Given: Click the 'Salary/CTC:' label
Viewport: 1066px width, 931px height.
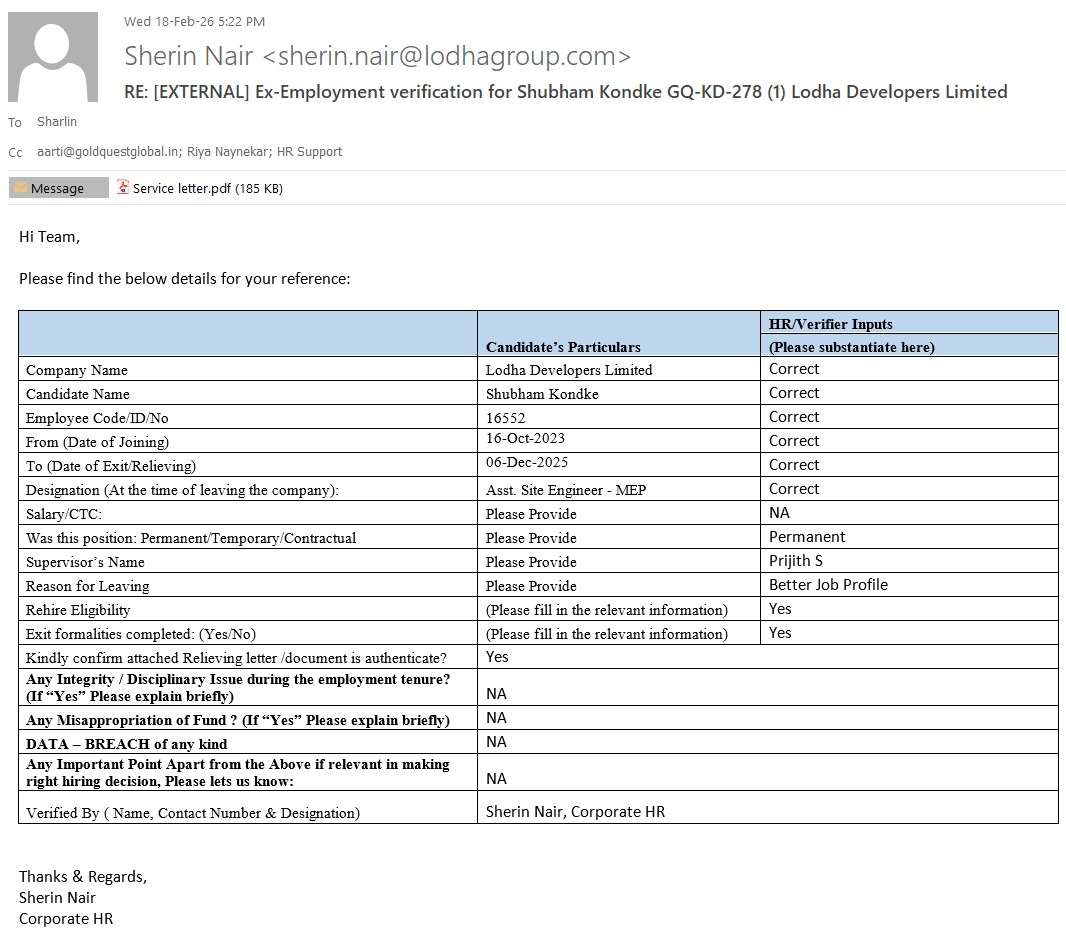Looking at the screenshot, I should pyautogui.click(x=64, y=514).
